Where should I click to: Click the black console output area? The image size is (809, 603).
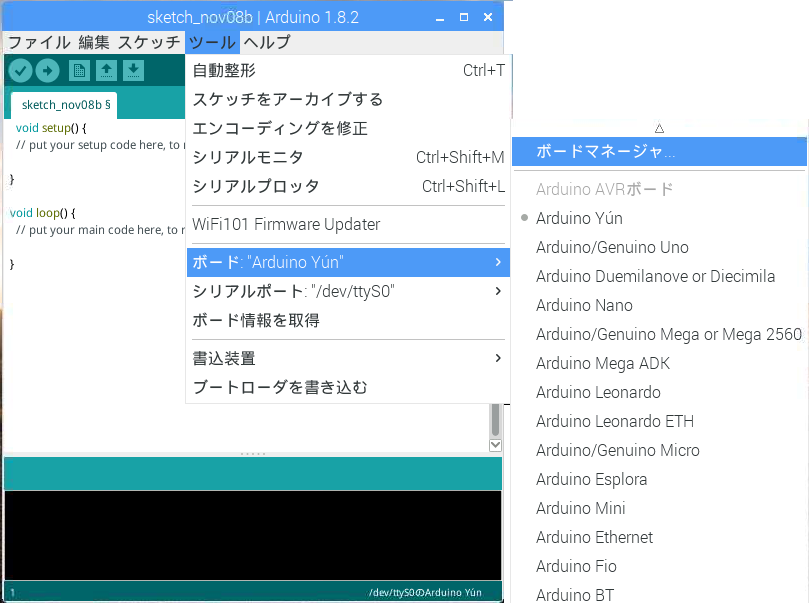[x=253, y=535]
